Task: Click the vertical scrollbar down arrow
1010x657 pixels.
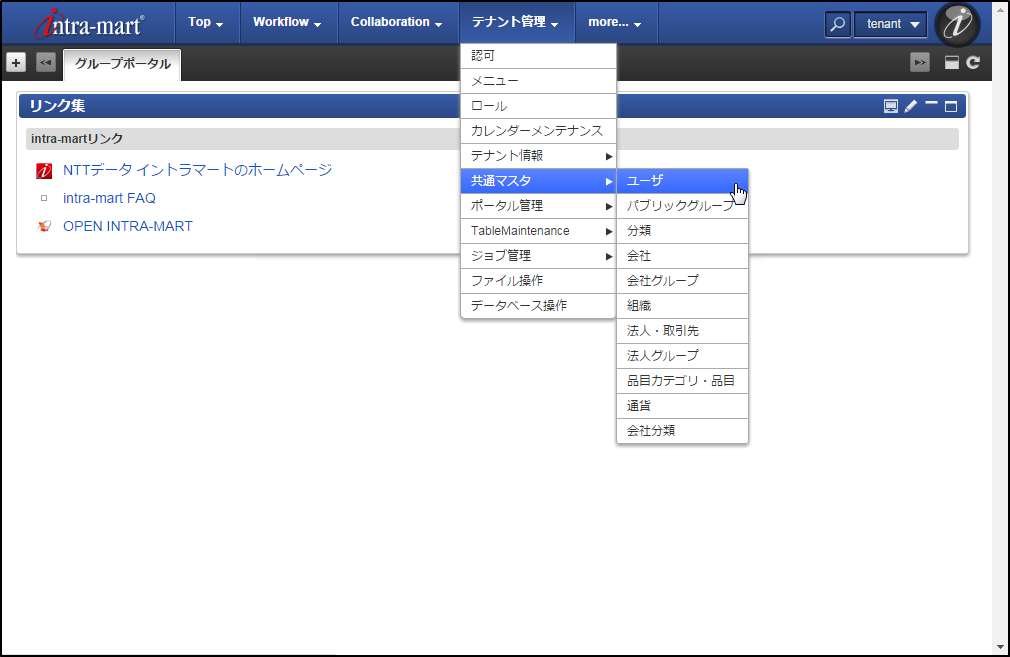Action: (1000, 646)
